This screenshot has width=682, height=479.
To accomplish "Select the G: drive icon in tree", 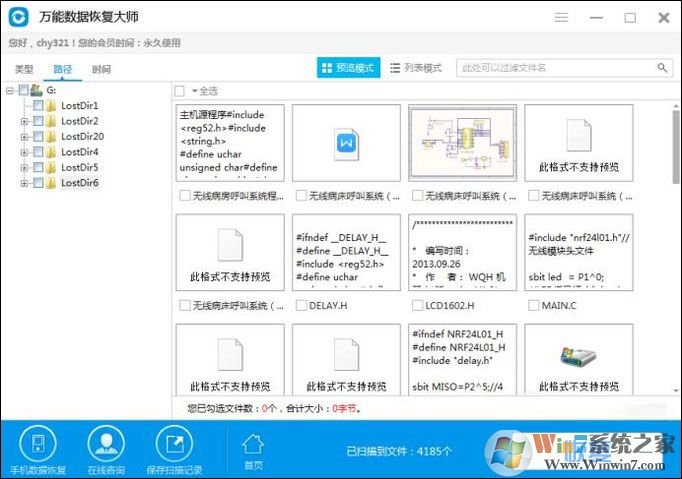I will click(x=37, y=90).
